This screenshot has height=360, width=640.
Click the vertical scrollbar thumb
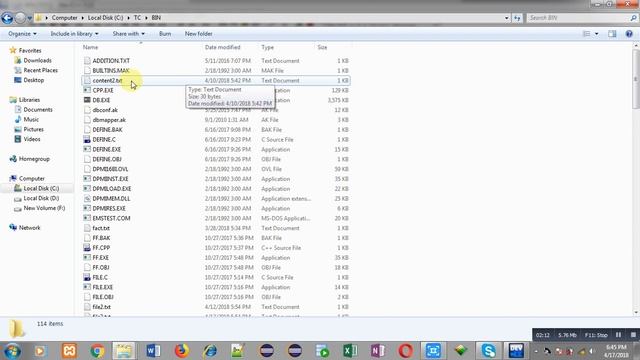636,78
